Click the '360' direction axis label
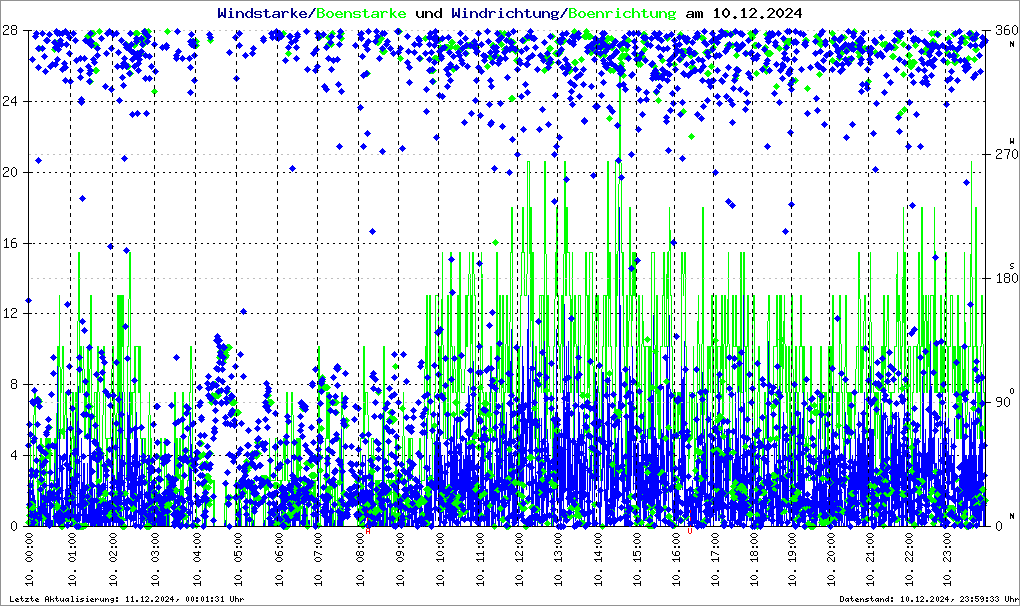 click(x=1007, y=31)
